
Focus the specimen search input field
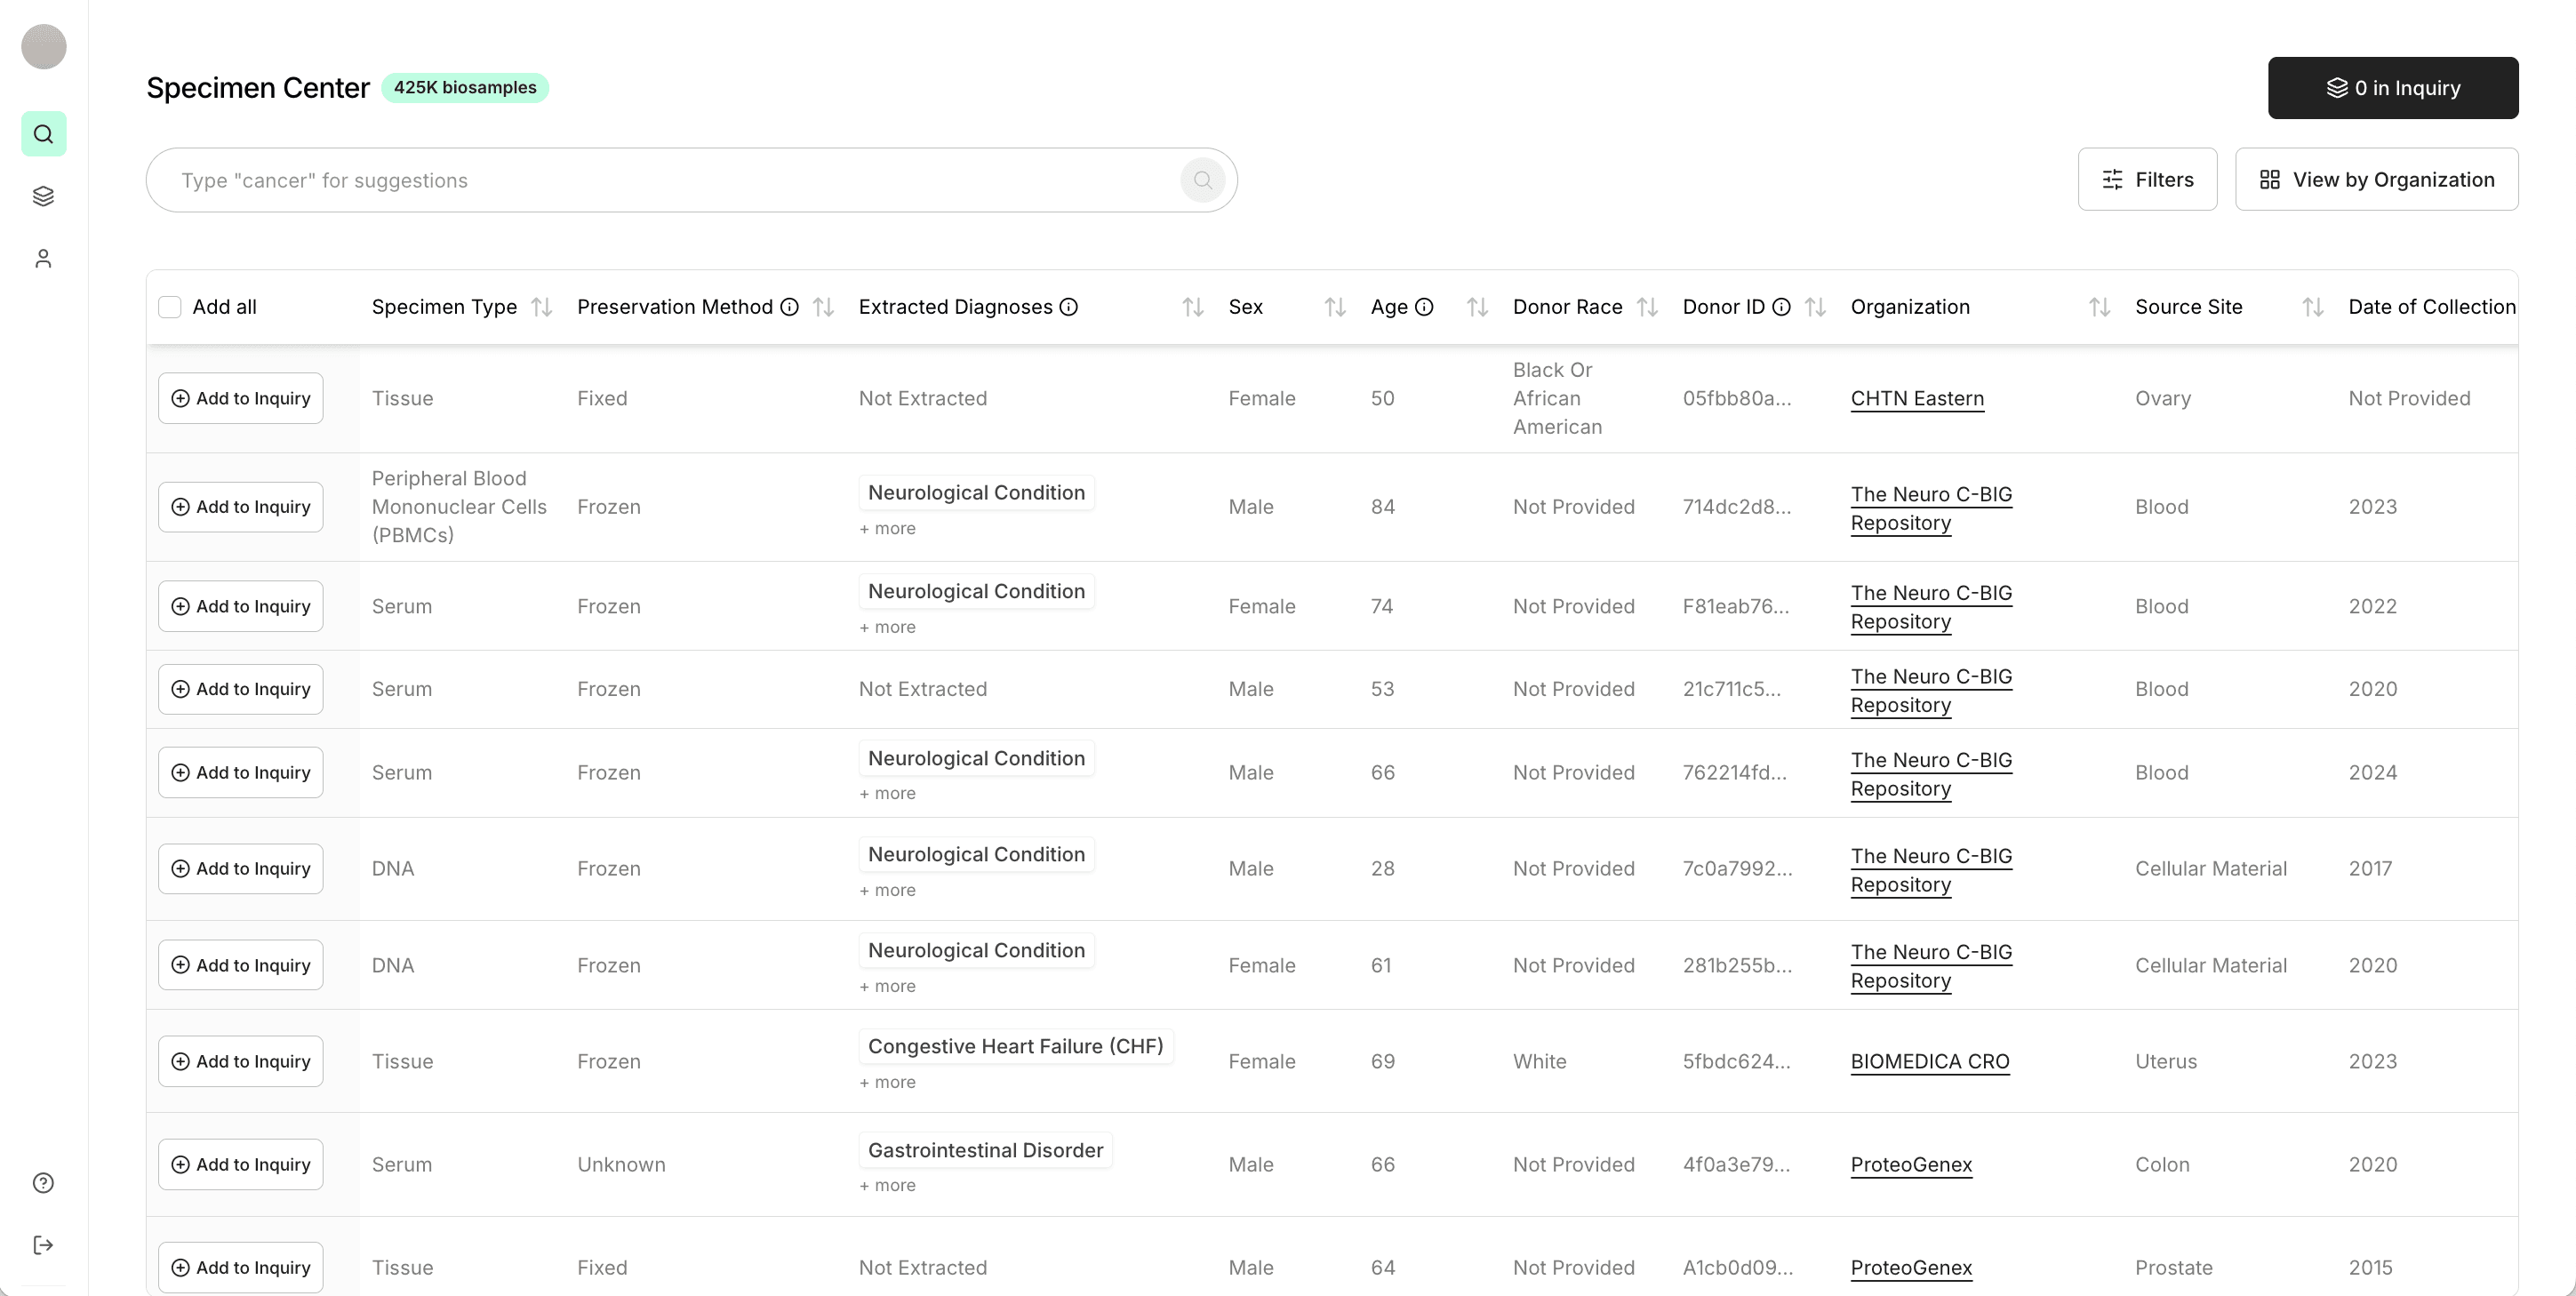coord(660,180)
